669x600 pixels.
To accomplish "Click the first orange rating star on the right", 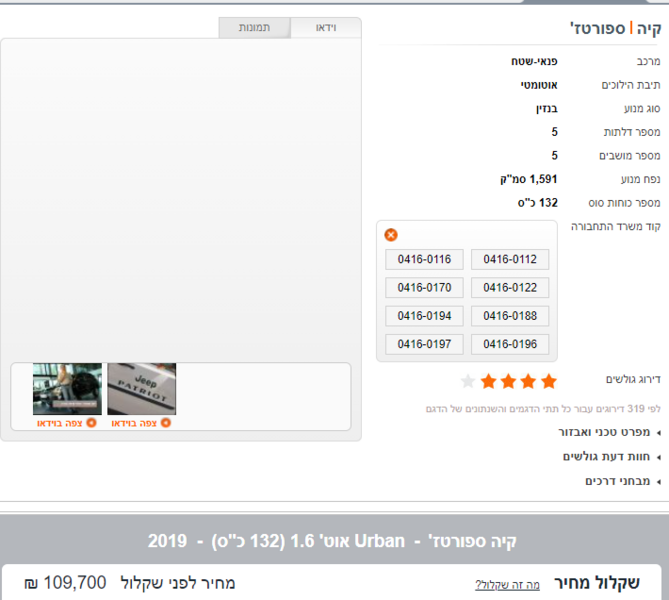I will pyautogui.click(x=549, y=381).
